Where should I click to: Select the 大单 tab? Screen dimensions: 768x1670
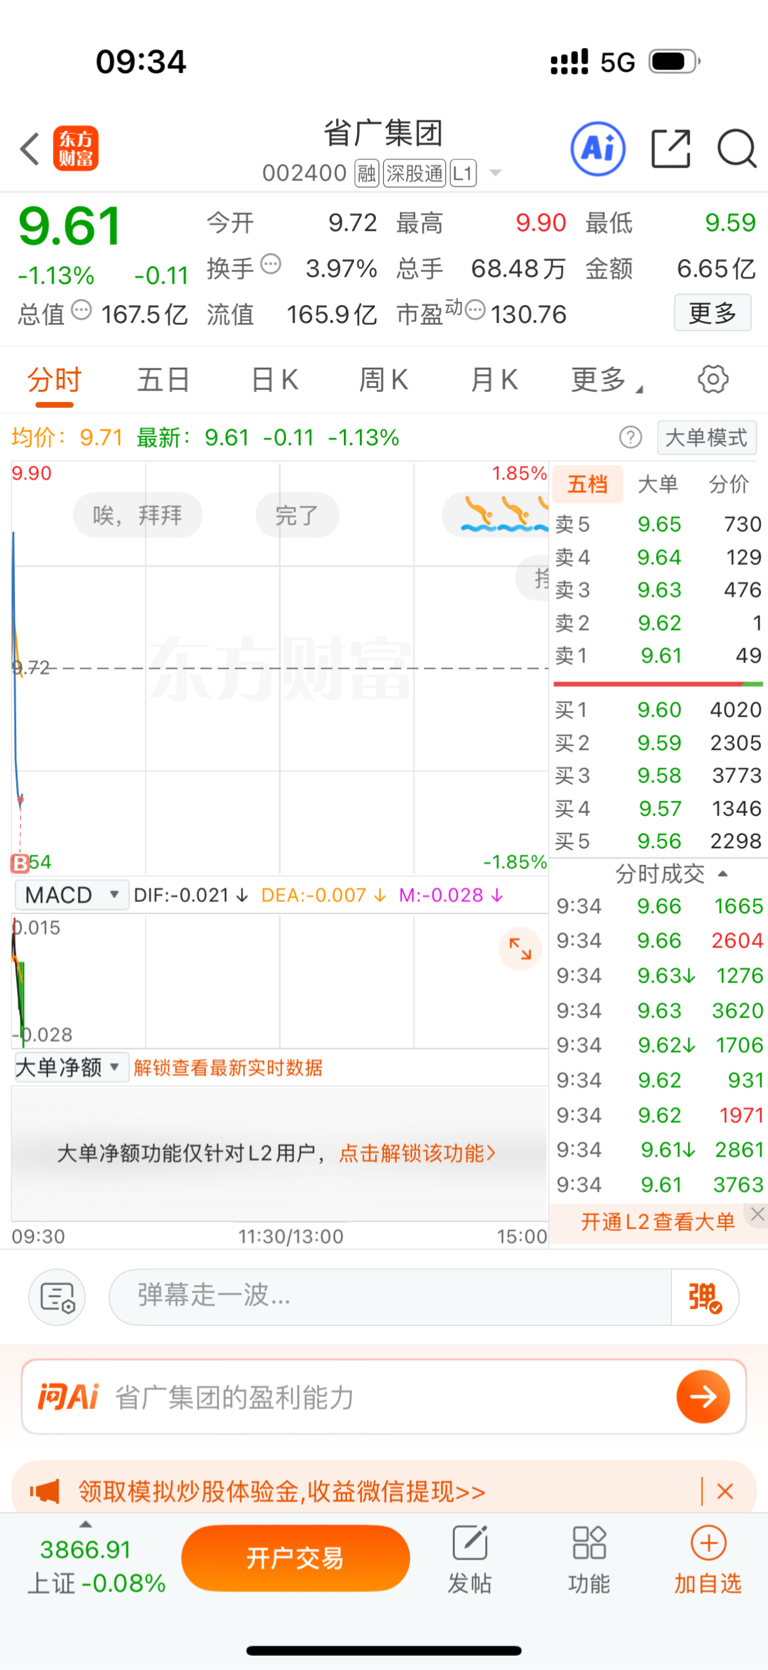tap(658, 484)
